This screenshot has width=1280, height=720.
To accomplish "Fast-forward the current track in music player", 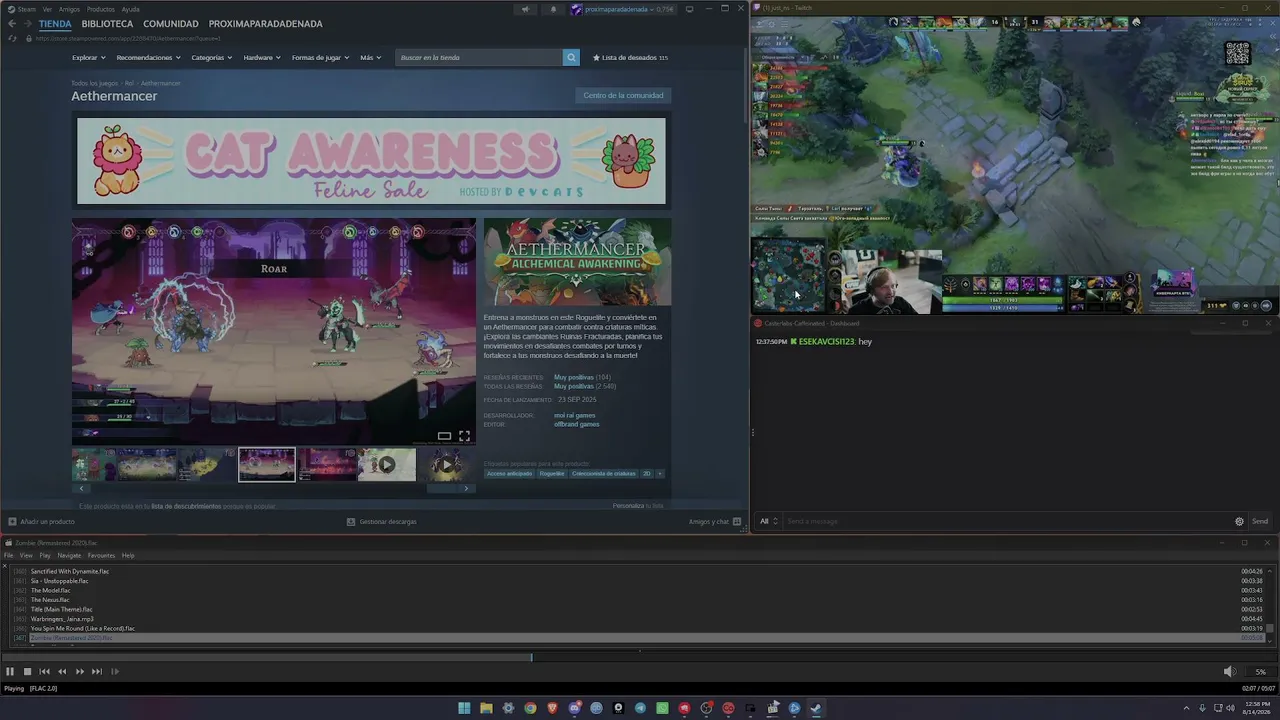I will pyautogui.click(x=80, y=672).
